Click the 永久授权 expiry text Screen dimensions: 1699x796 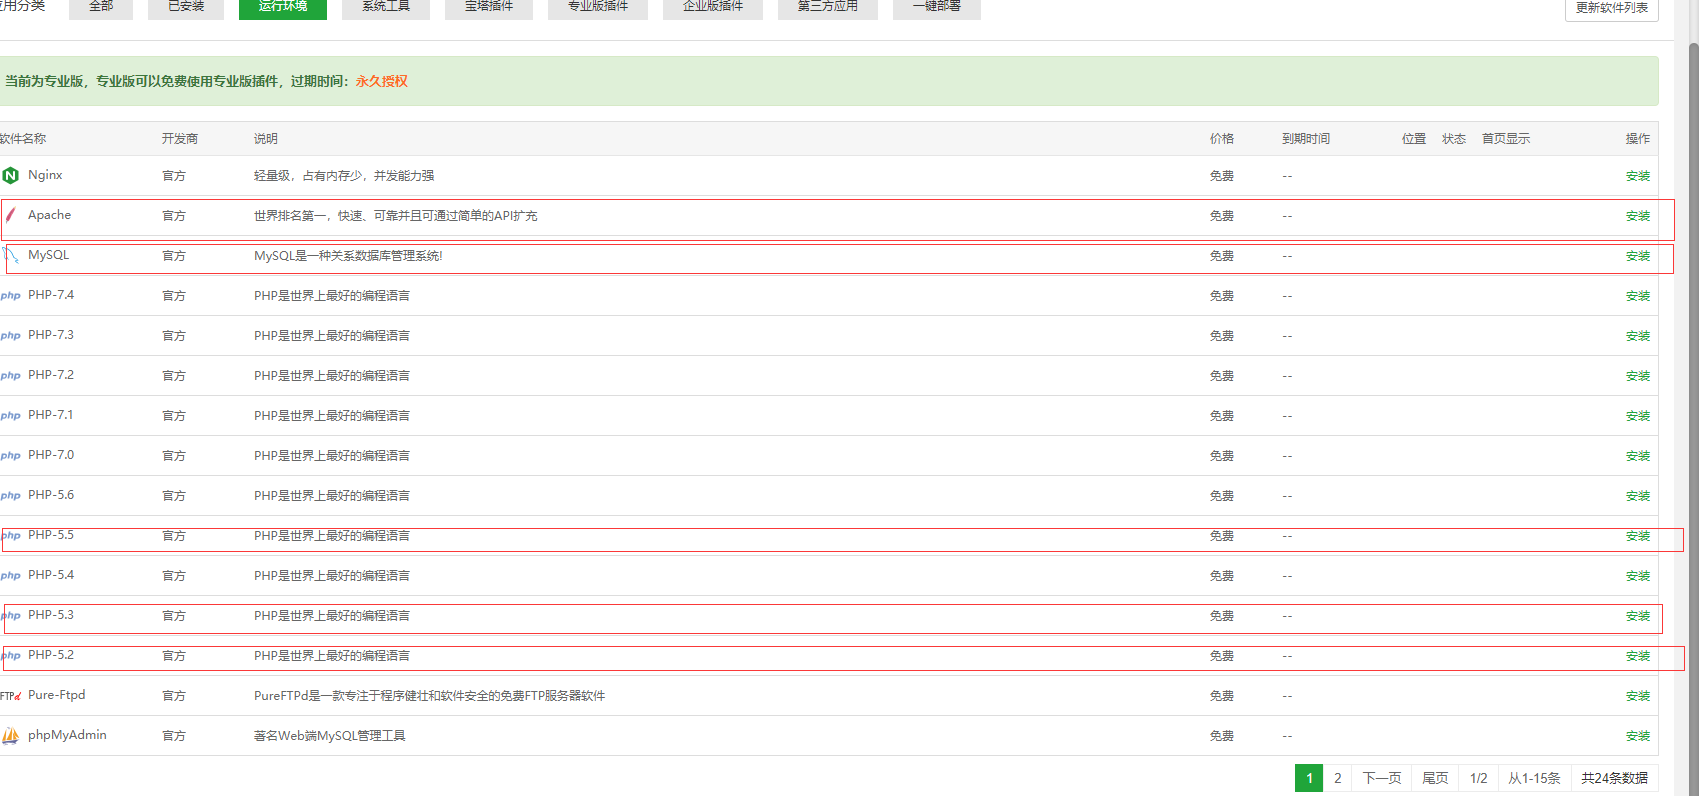pos(381,81)
